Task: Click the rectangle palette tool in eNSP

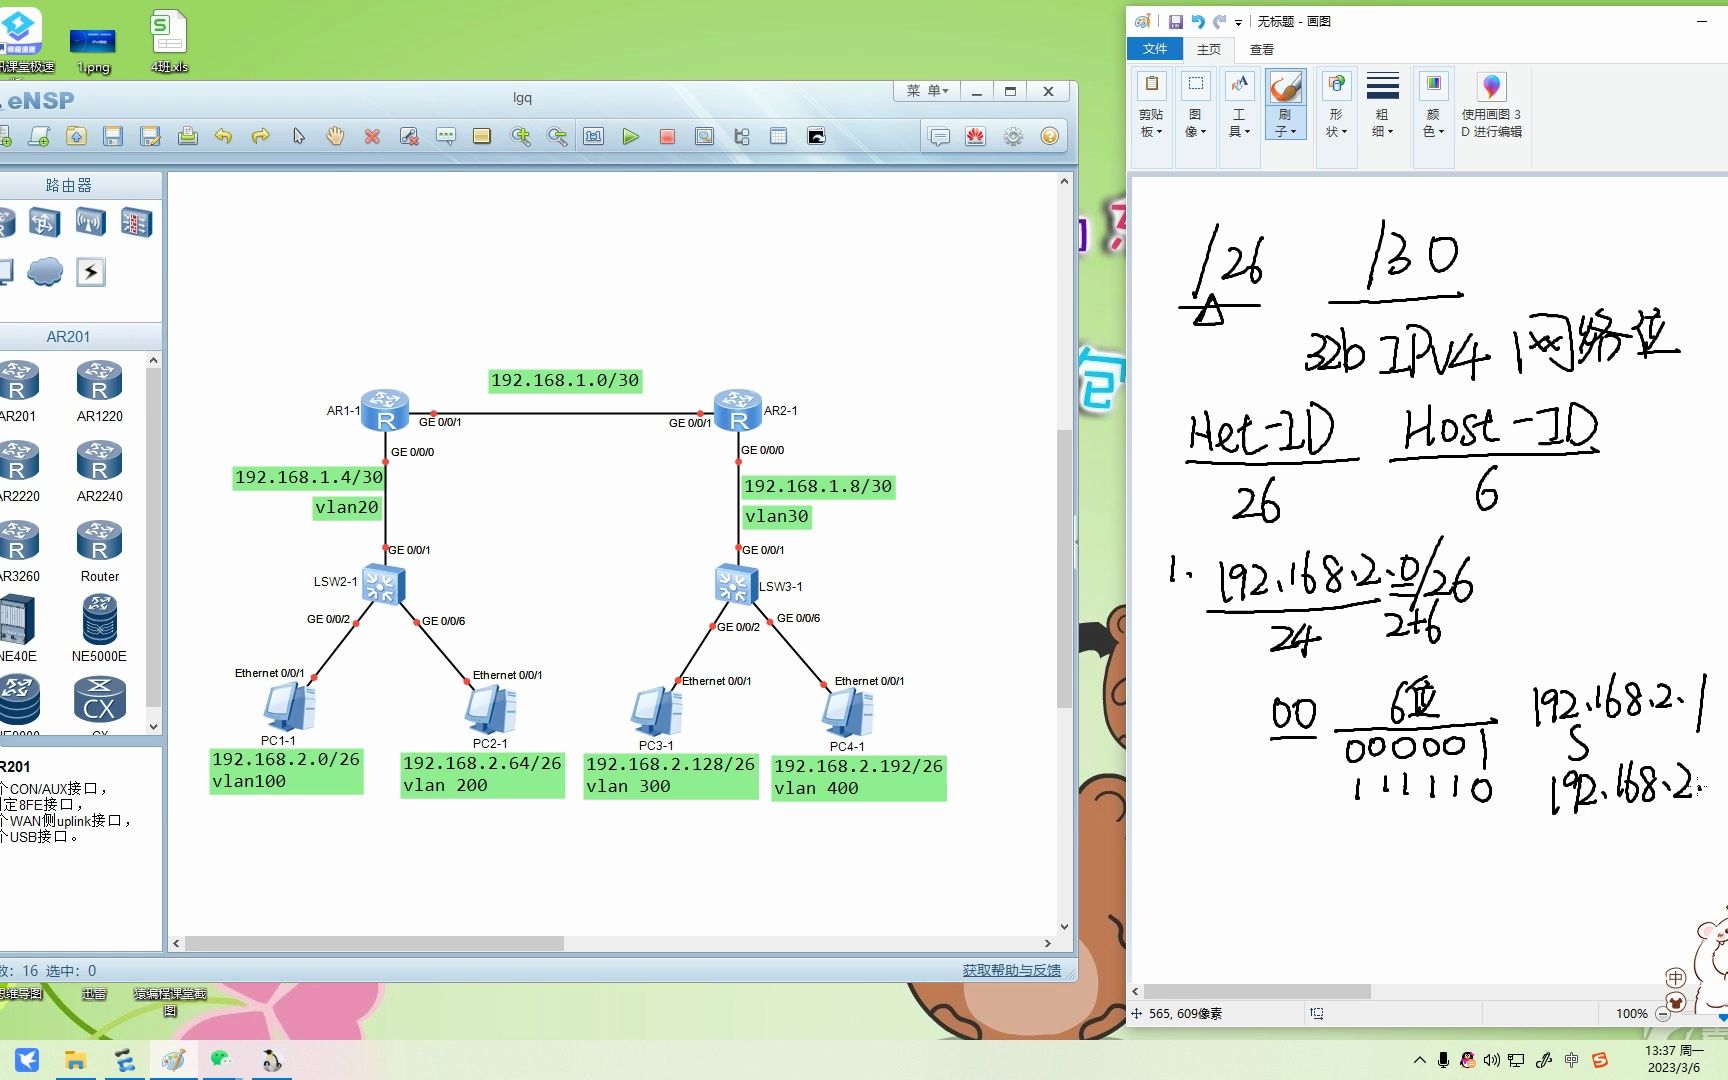Action: (482, 136)
